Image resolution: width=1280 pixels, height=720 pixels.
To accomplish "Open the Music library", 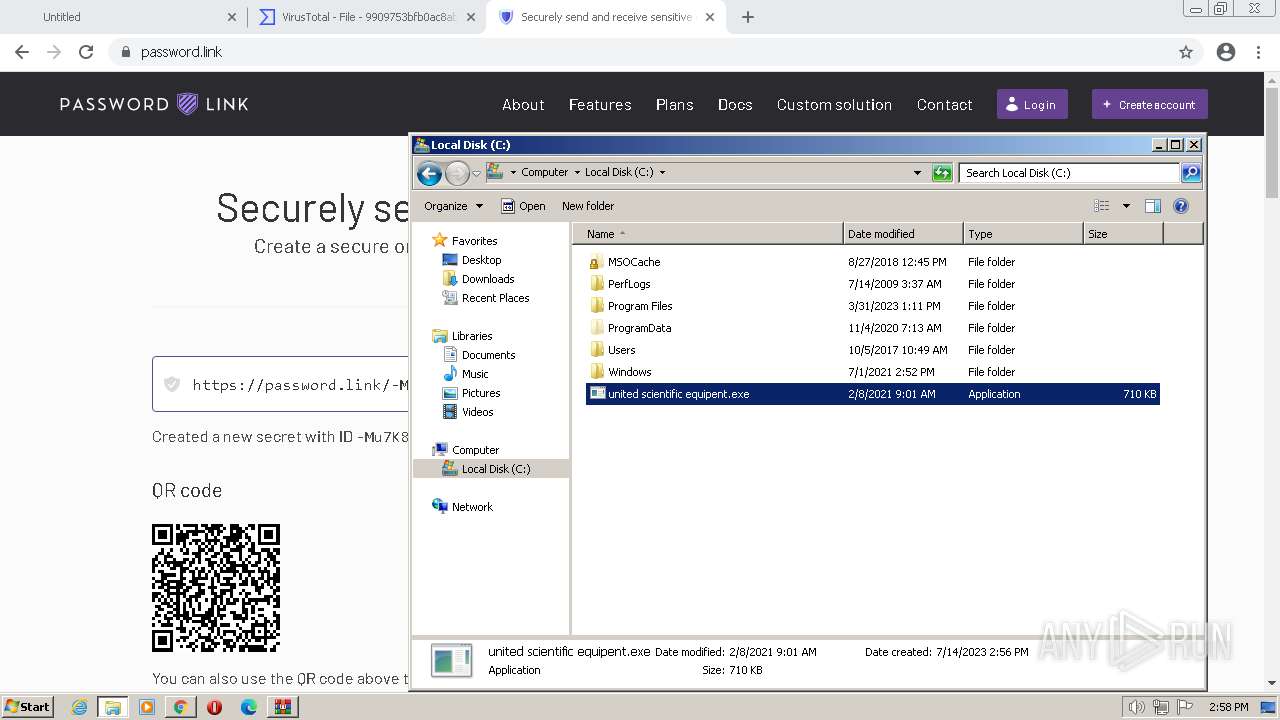I will 475,374.
